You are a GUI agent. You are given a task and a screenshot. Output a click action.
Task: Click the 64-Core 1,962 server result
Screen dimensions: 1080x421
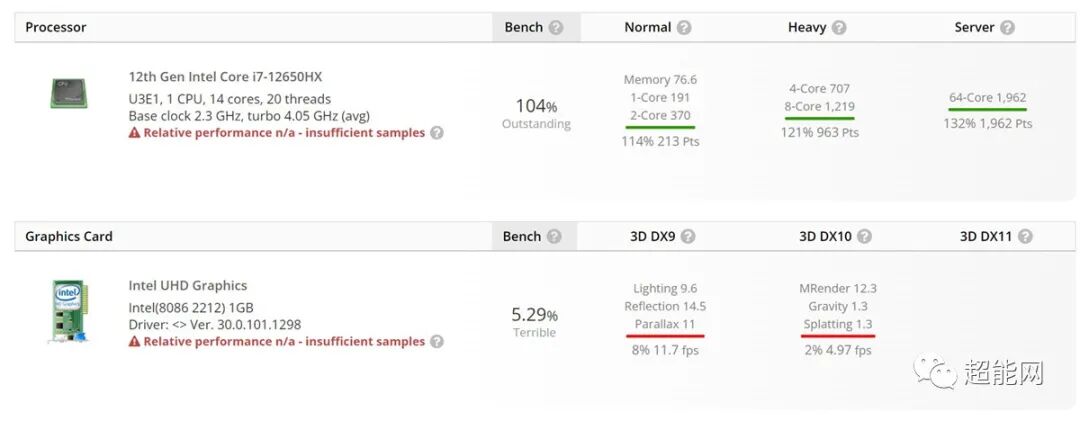(x=987, y=98)
